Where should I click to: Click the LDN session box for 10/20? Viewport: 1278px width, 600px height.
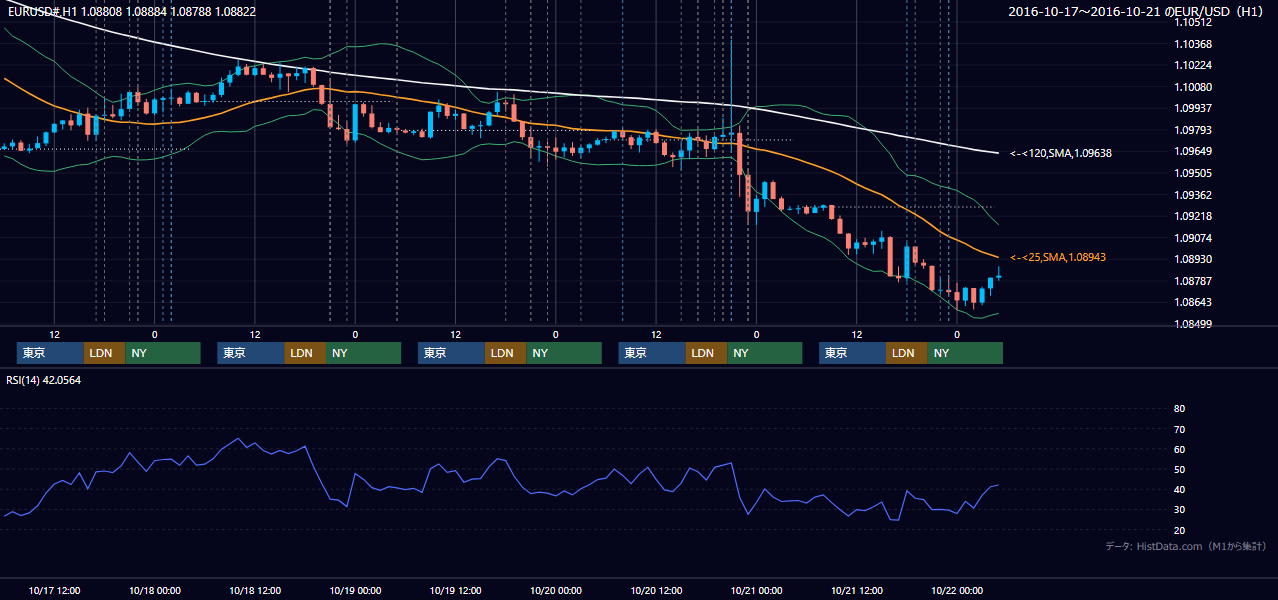[x=706, y=353]
